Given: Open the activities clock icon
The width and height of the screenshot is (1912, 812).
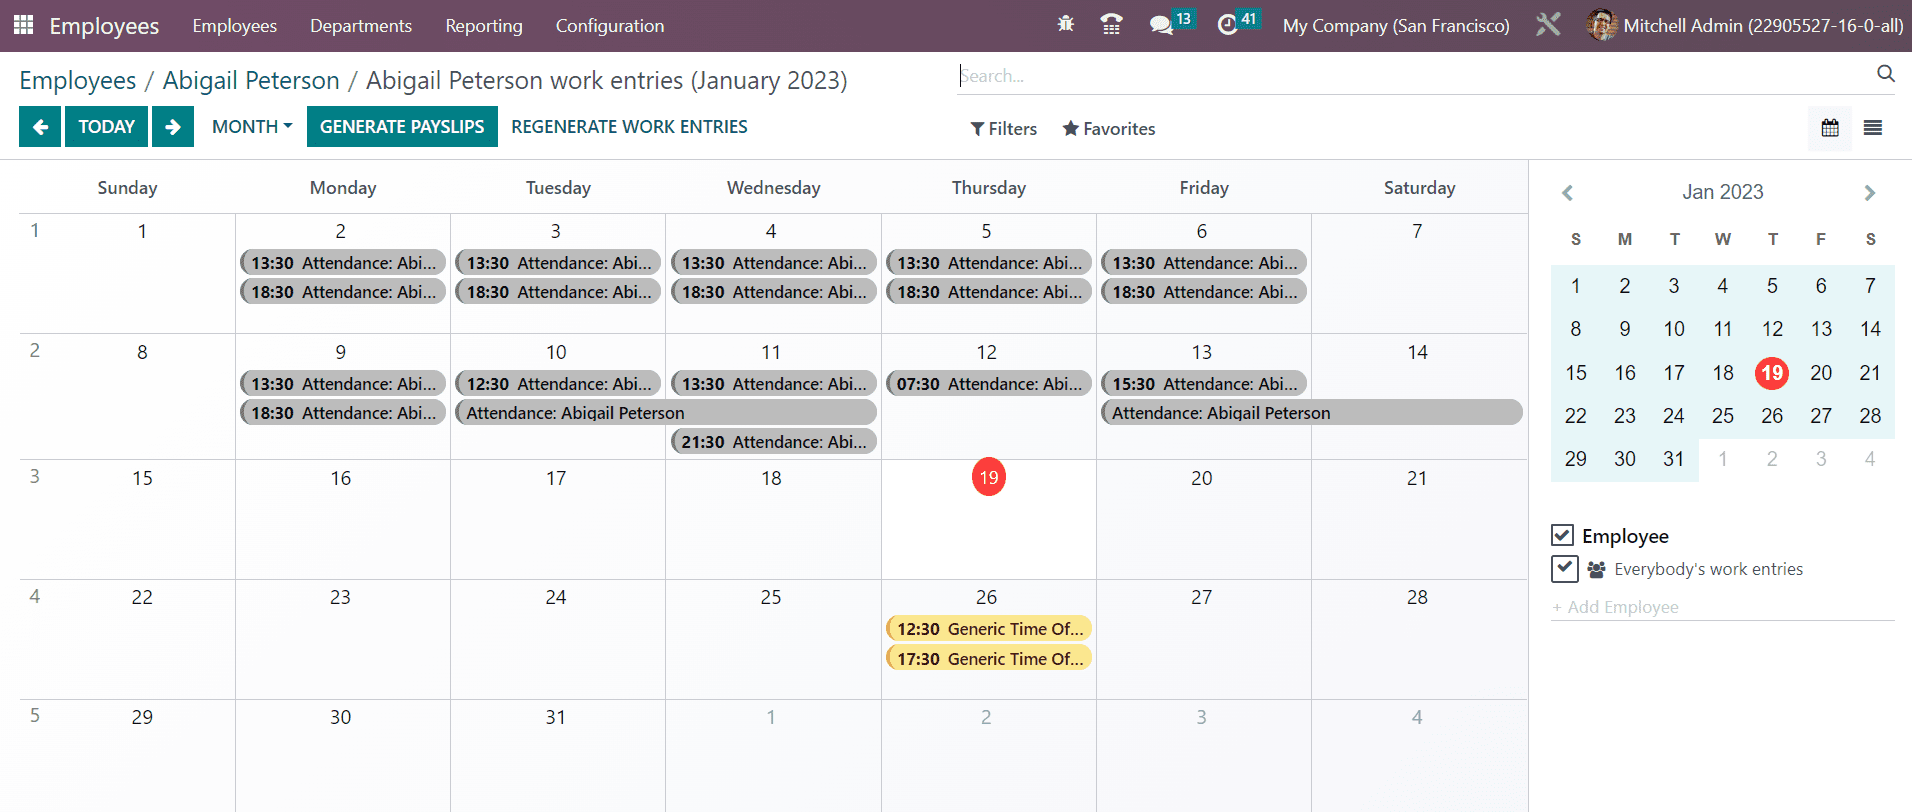Looking at the screenshot, I should [x=1227, y=25].
